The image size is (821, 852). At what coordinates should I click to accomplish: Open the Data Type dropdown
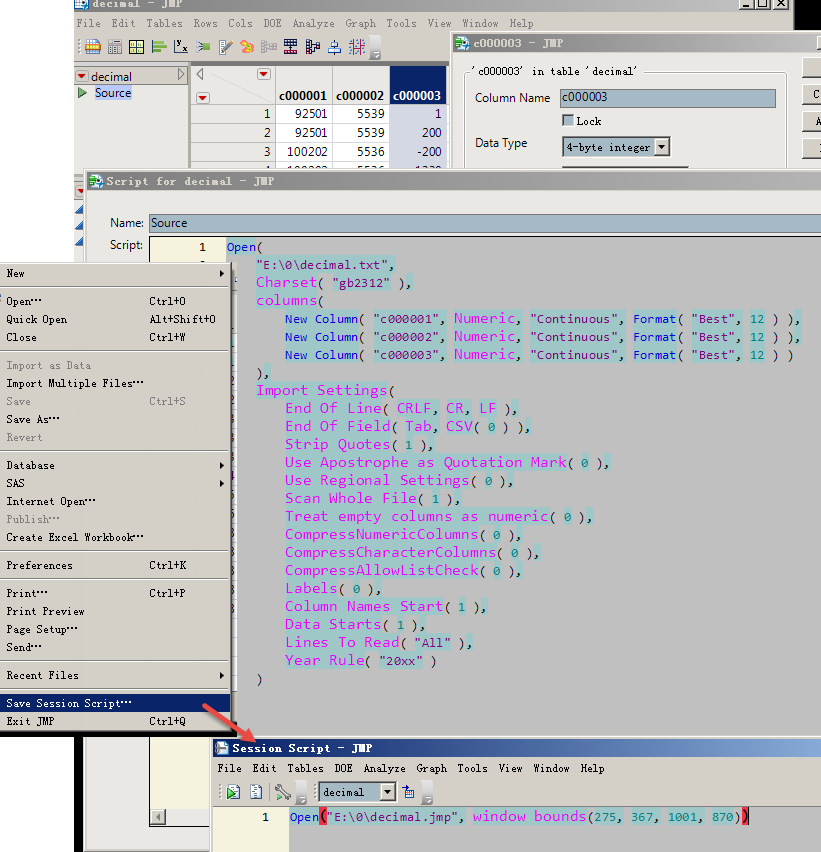(x=660, y=147)
